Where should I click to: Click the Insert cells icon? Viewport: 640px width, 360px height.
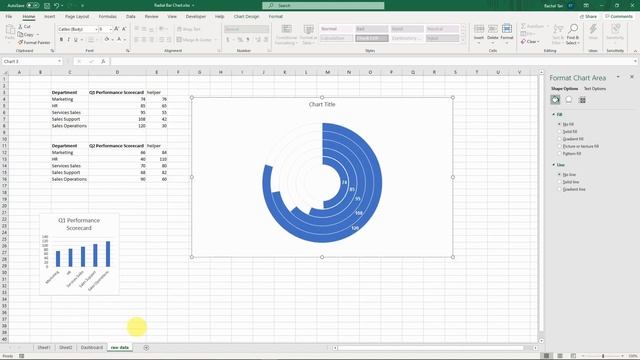click(479, 29)
